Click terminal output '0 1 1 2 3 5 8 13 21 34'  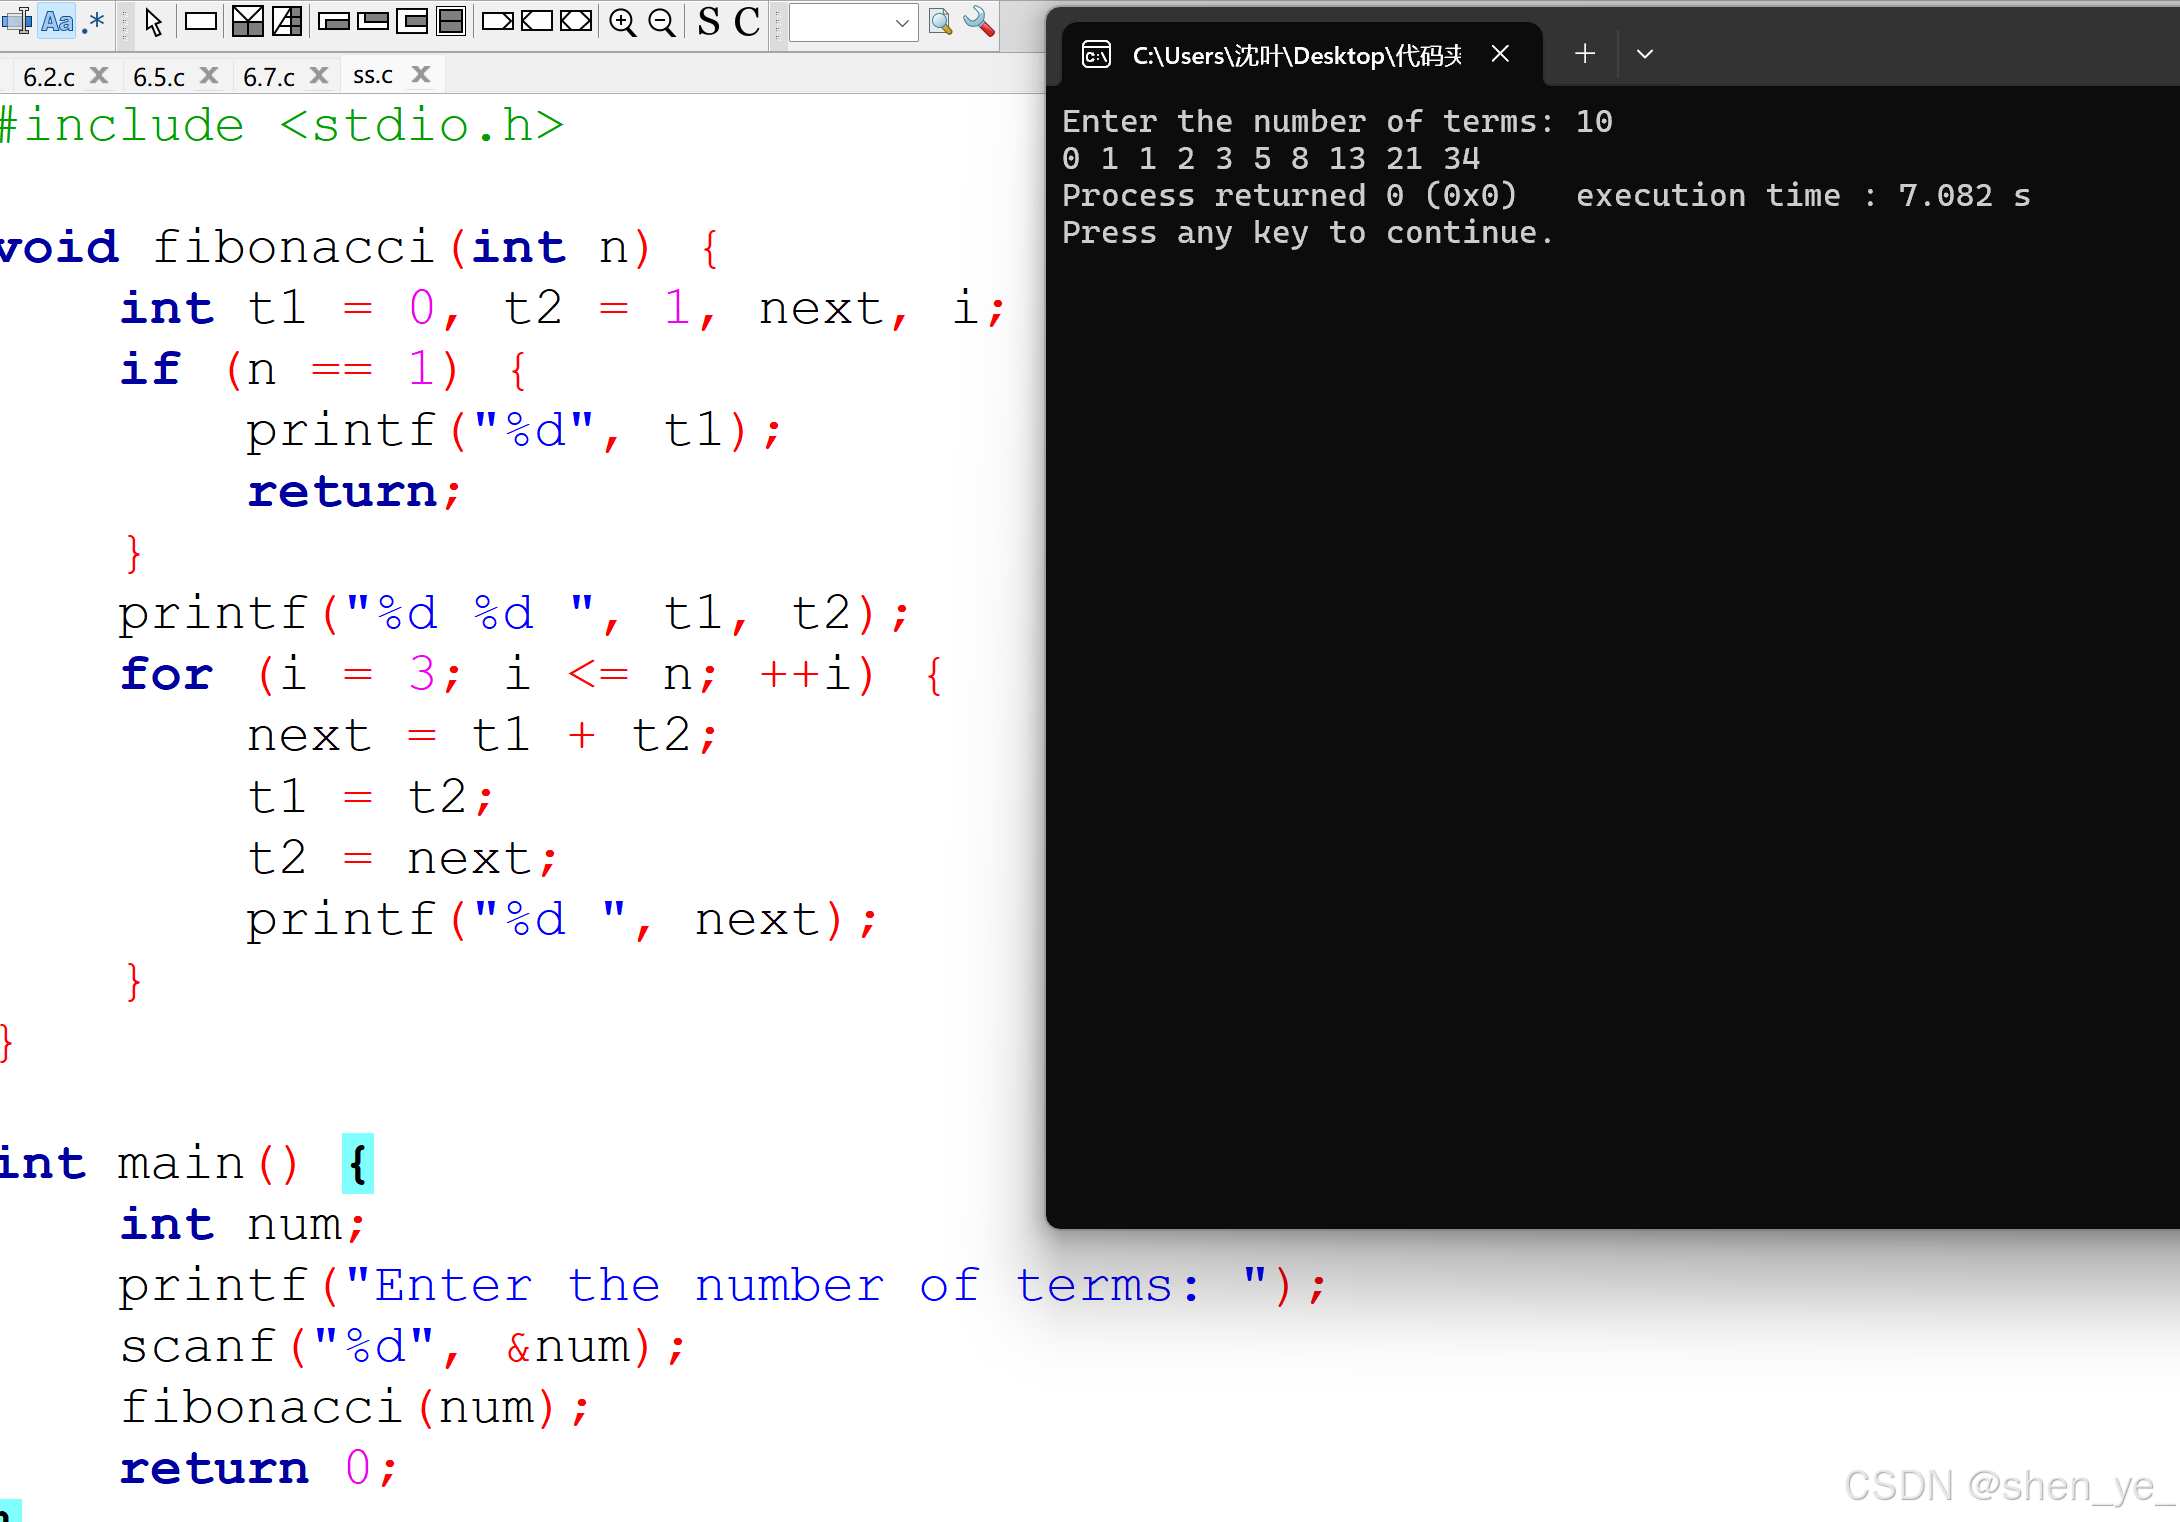pos(1271,158)
